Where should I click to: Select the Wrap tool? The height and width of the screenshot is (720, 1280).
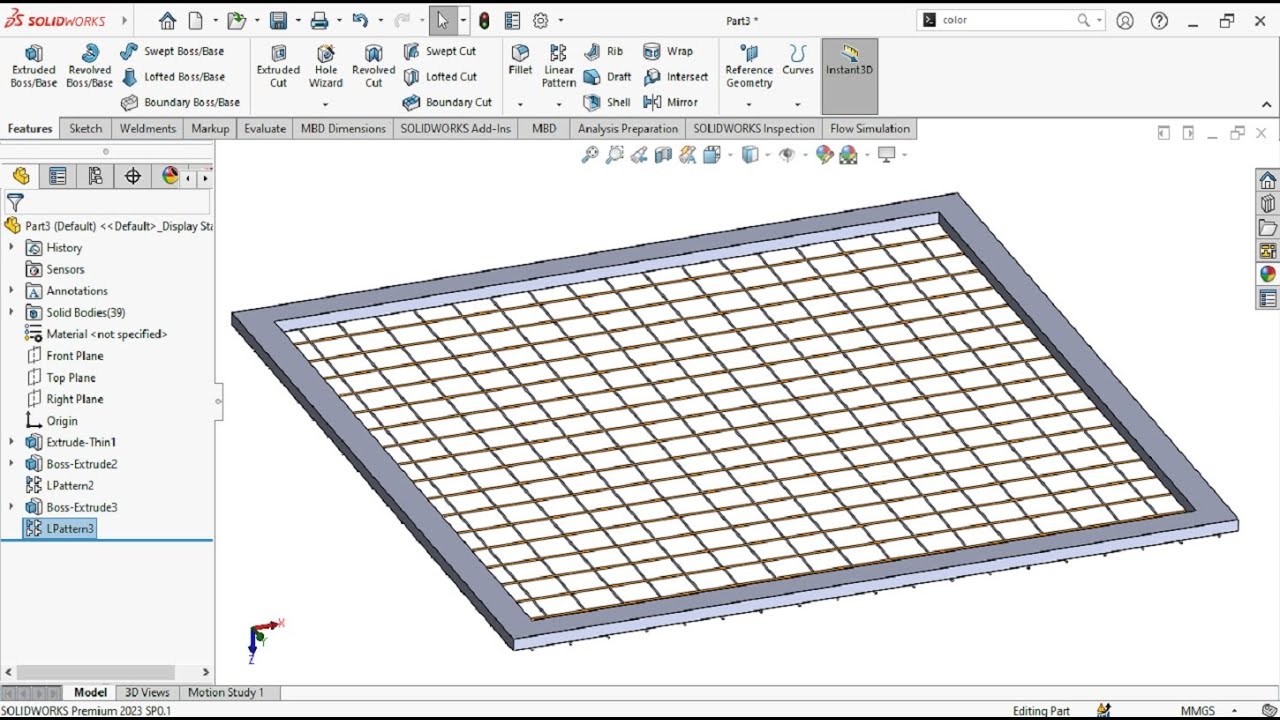tap(668, 51)
